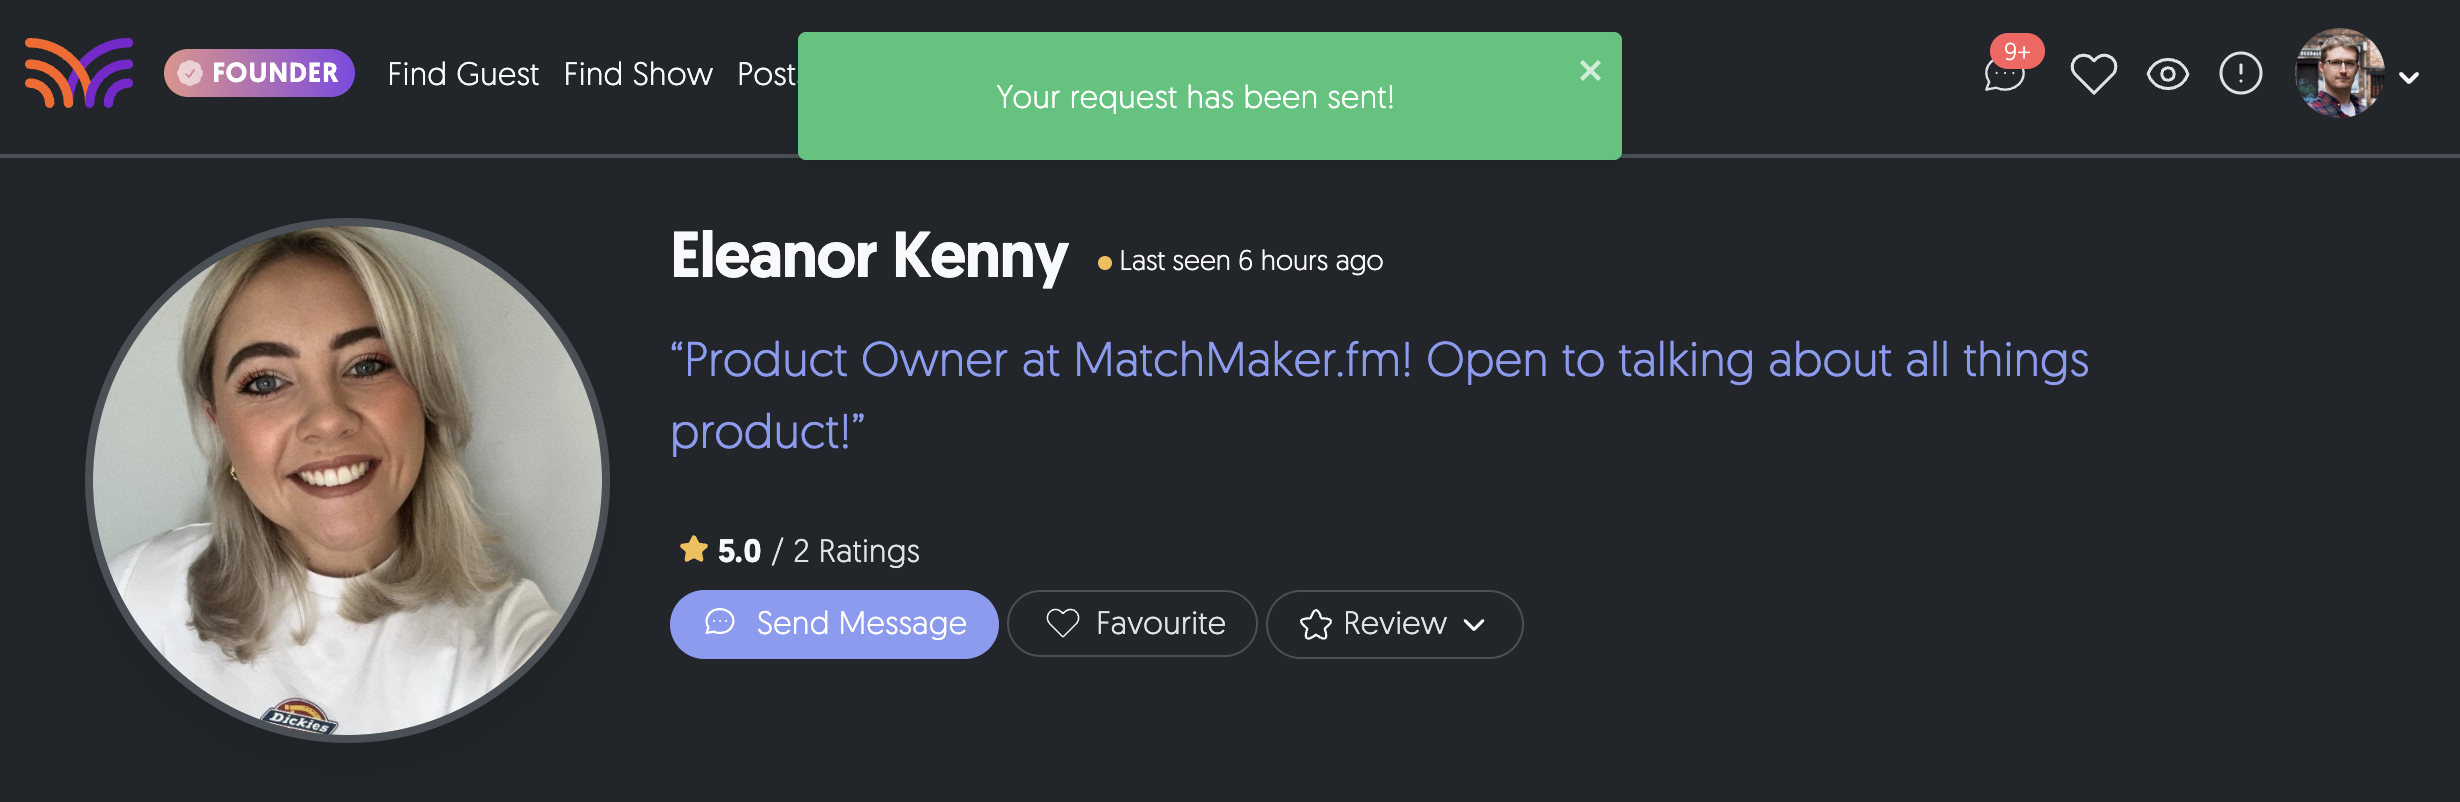
Task: Click Eleanor Kenny's profile photo
Action: [348, 480]
